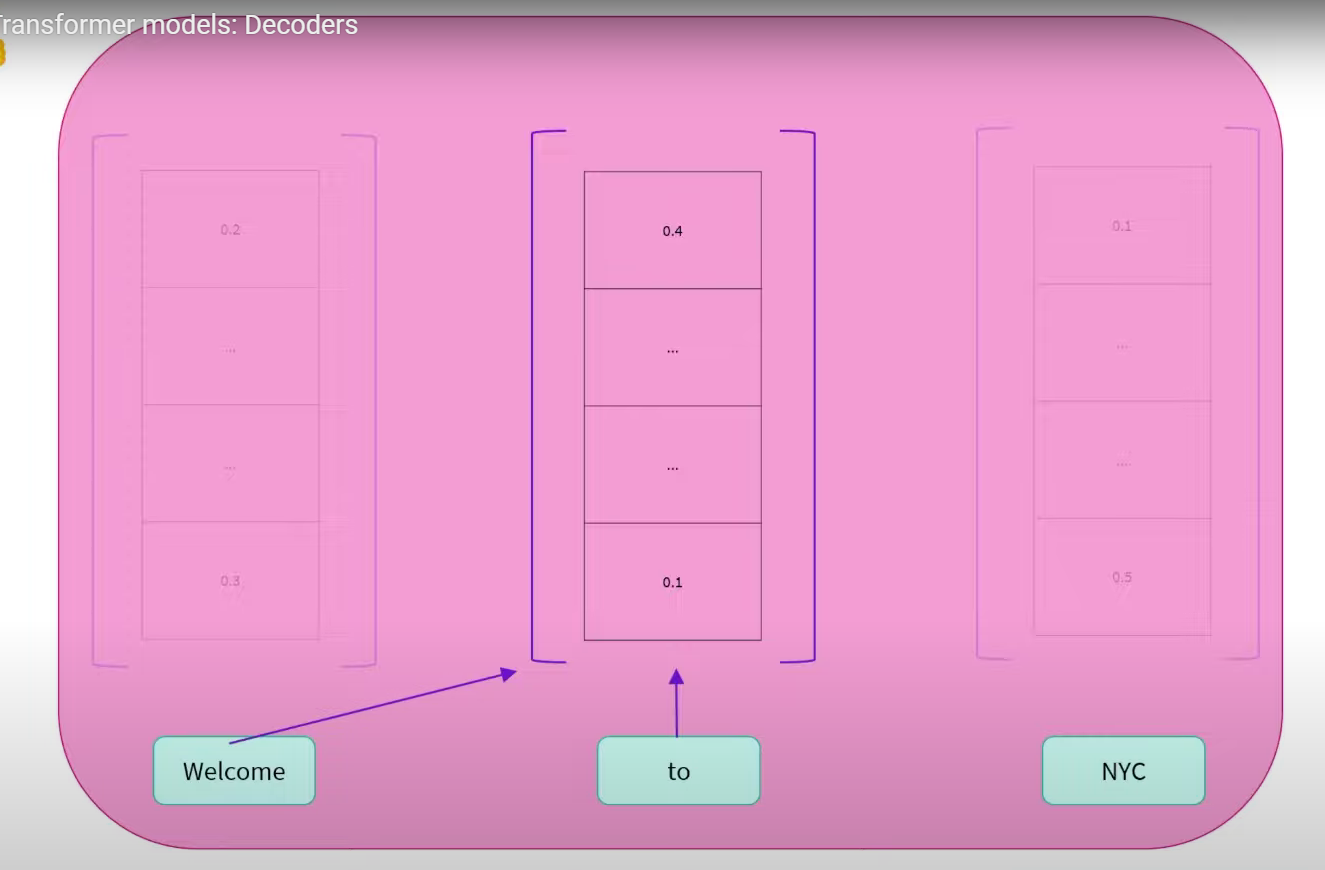Image resolution: width=1325 pixels, height=870 pixels.
Task: Click the faded 0.2 cell in left vector
Action: tap(230, 229)
